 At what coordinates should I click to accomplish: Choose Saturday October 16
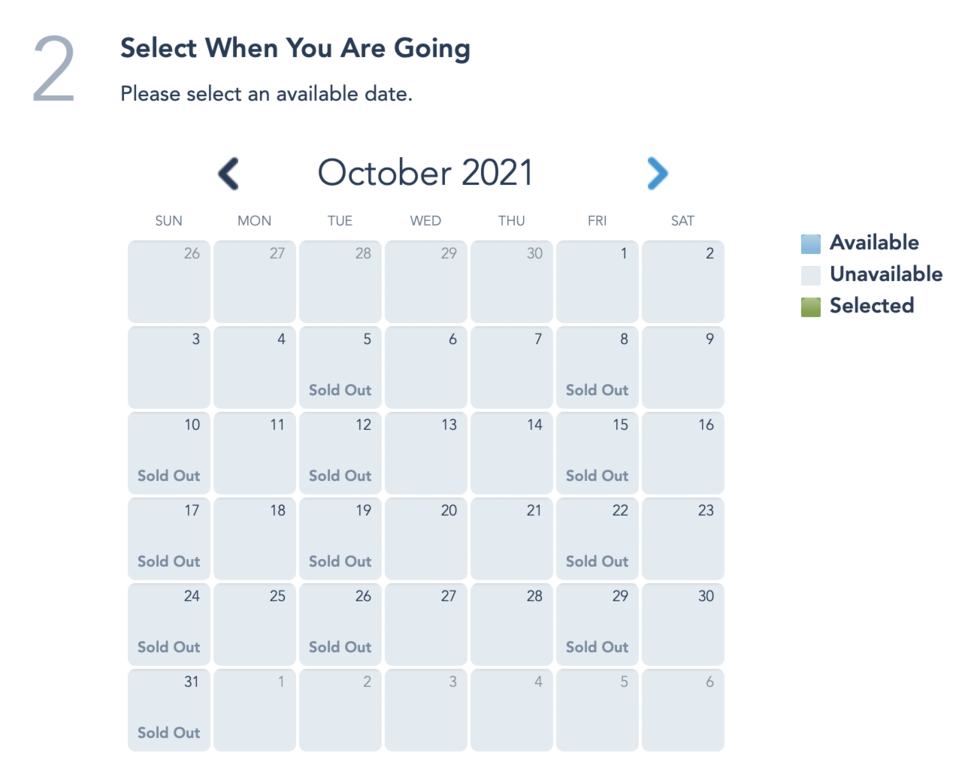[x=683, y=452]
